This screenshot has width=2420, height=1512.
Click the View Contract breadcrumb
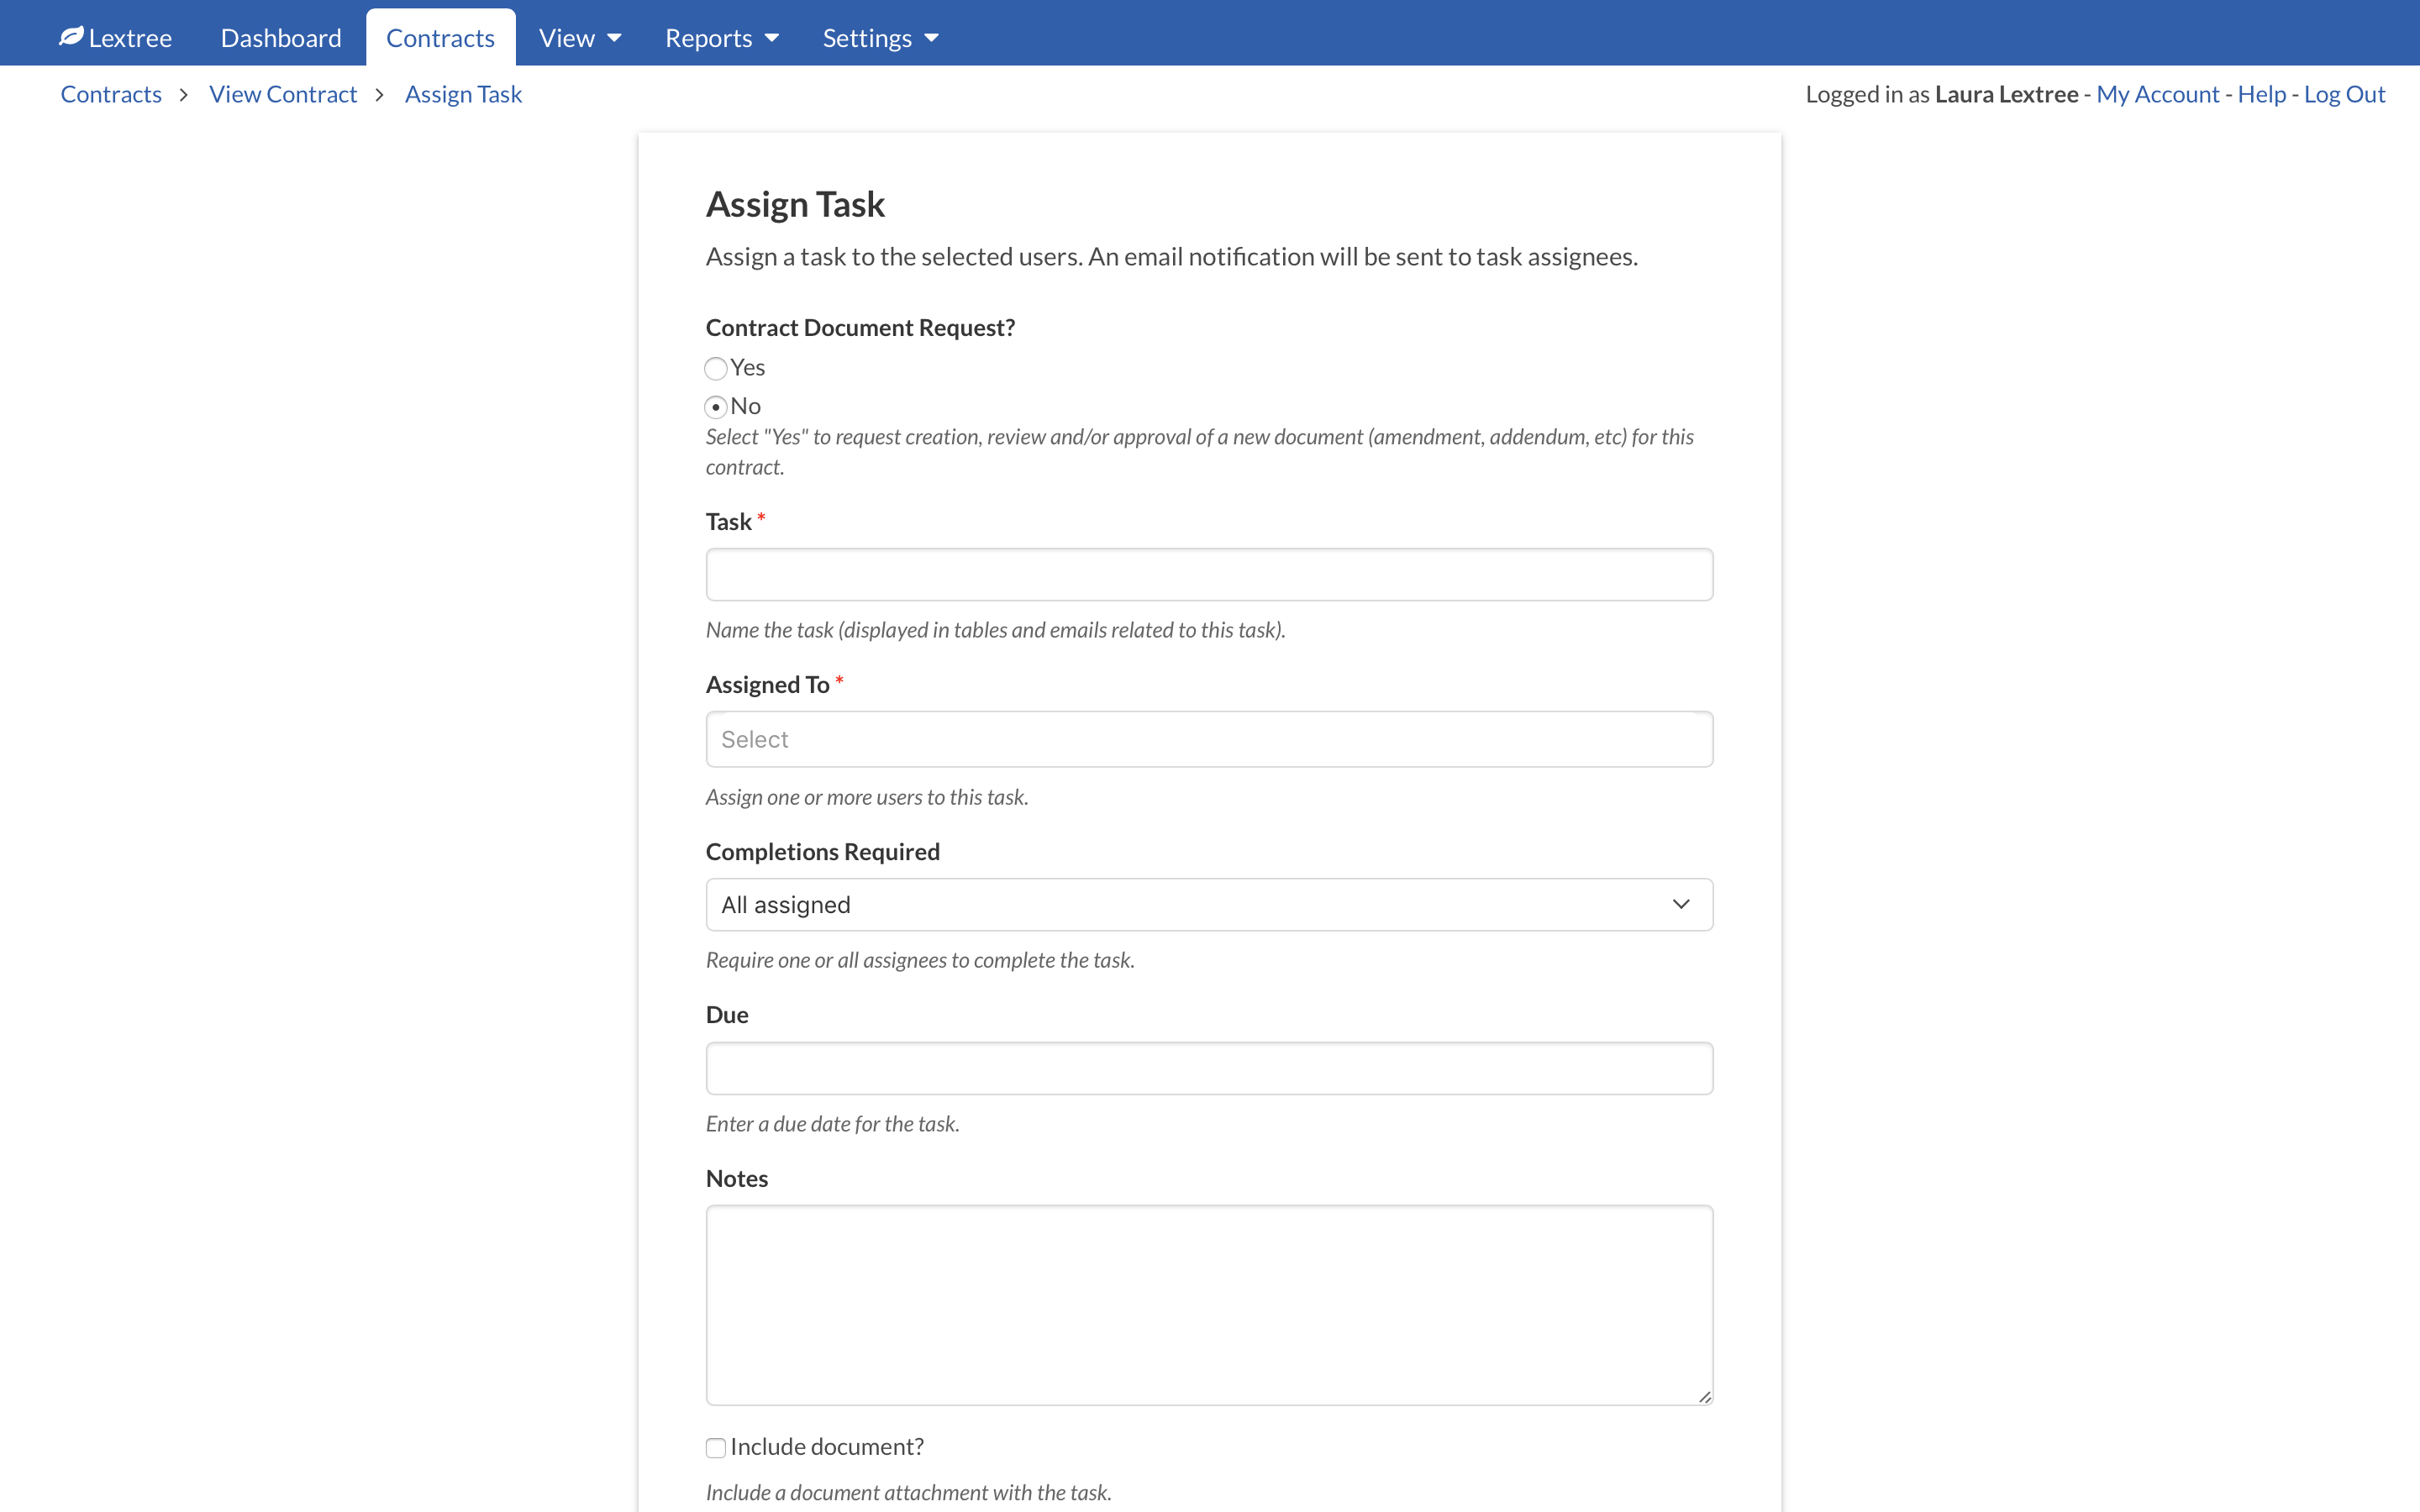283,94
